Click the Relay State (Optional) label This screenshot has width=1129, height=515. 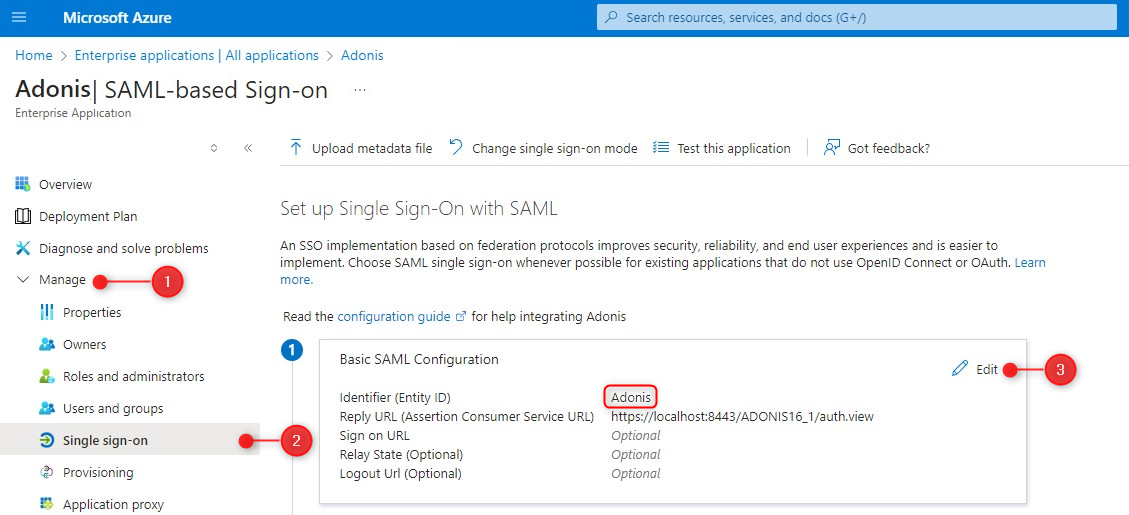click(401, 454)
